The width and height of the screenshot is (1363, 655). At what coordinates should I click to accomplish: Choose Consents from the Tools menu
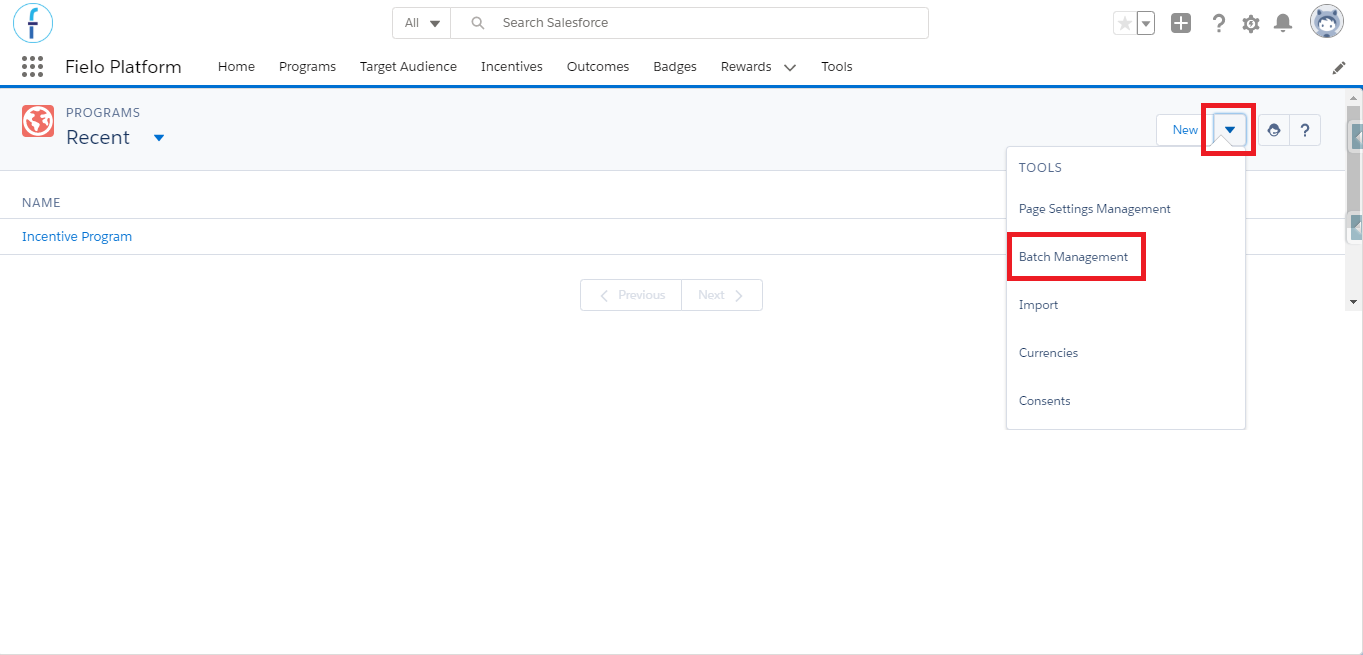click(1044, 401)
